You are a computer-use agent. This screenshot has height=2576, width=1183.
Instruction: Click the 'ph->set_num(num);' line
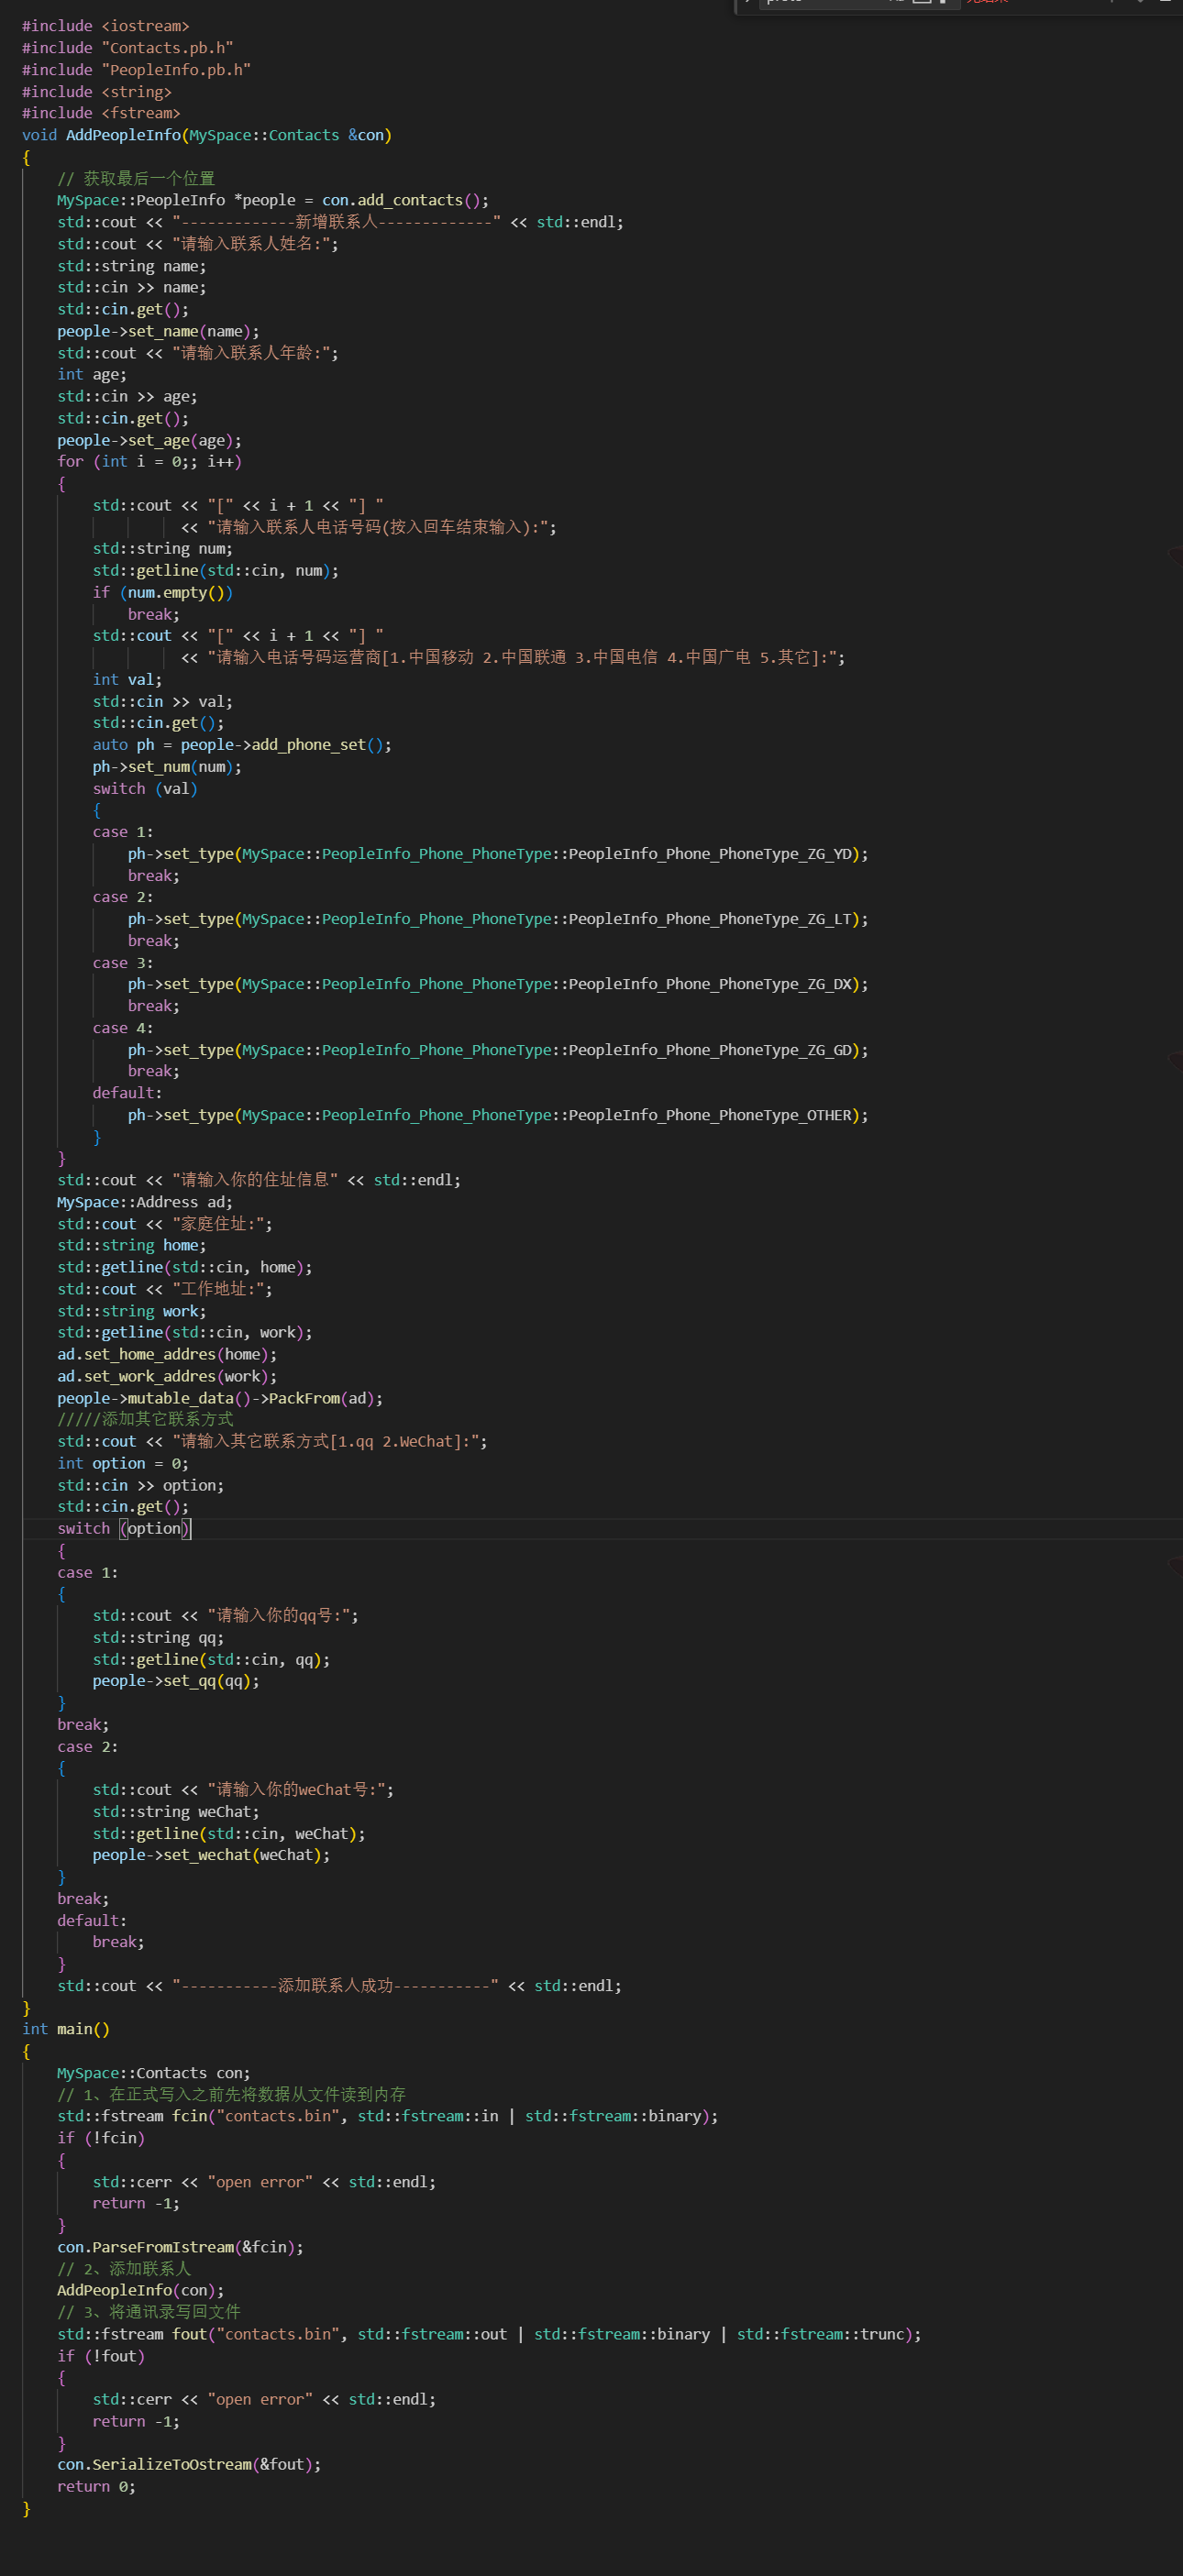pyautogui.click(x=167, y=766)
